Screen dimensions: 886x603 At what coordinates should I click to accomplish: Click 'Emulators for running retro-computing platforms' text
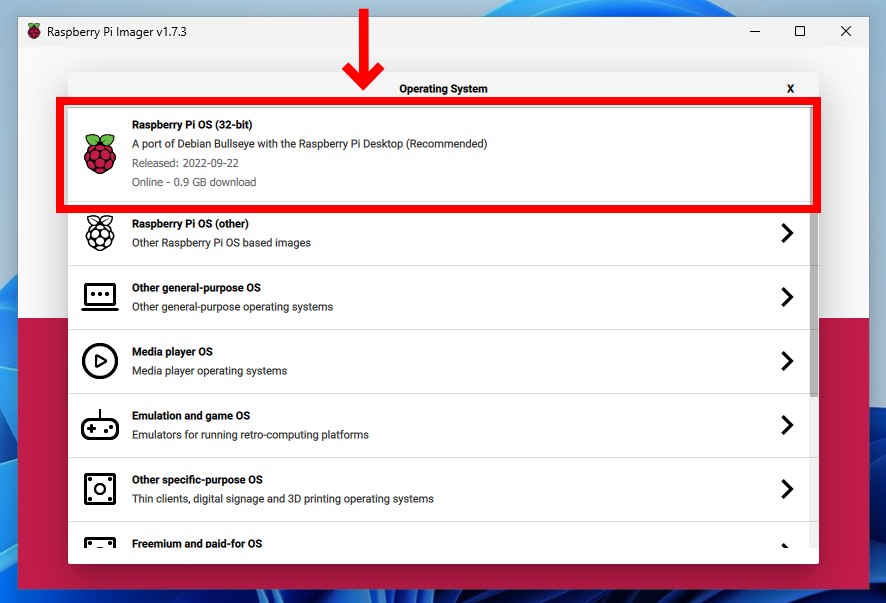[250, 435]
